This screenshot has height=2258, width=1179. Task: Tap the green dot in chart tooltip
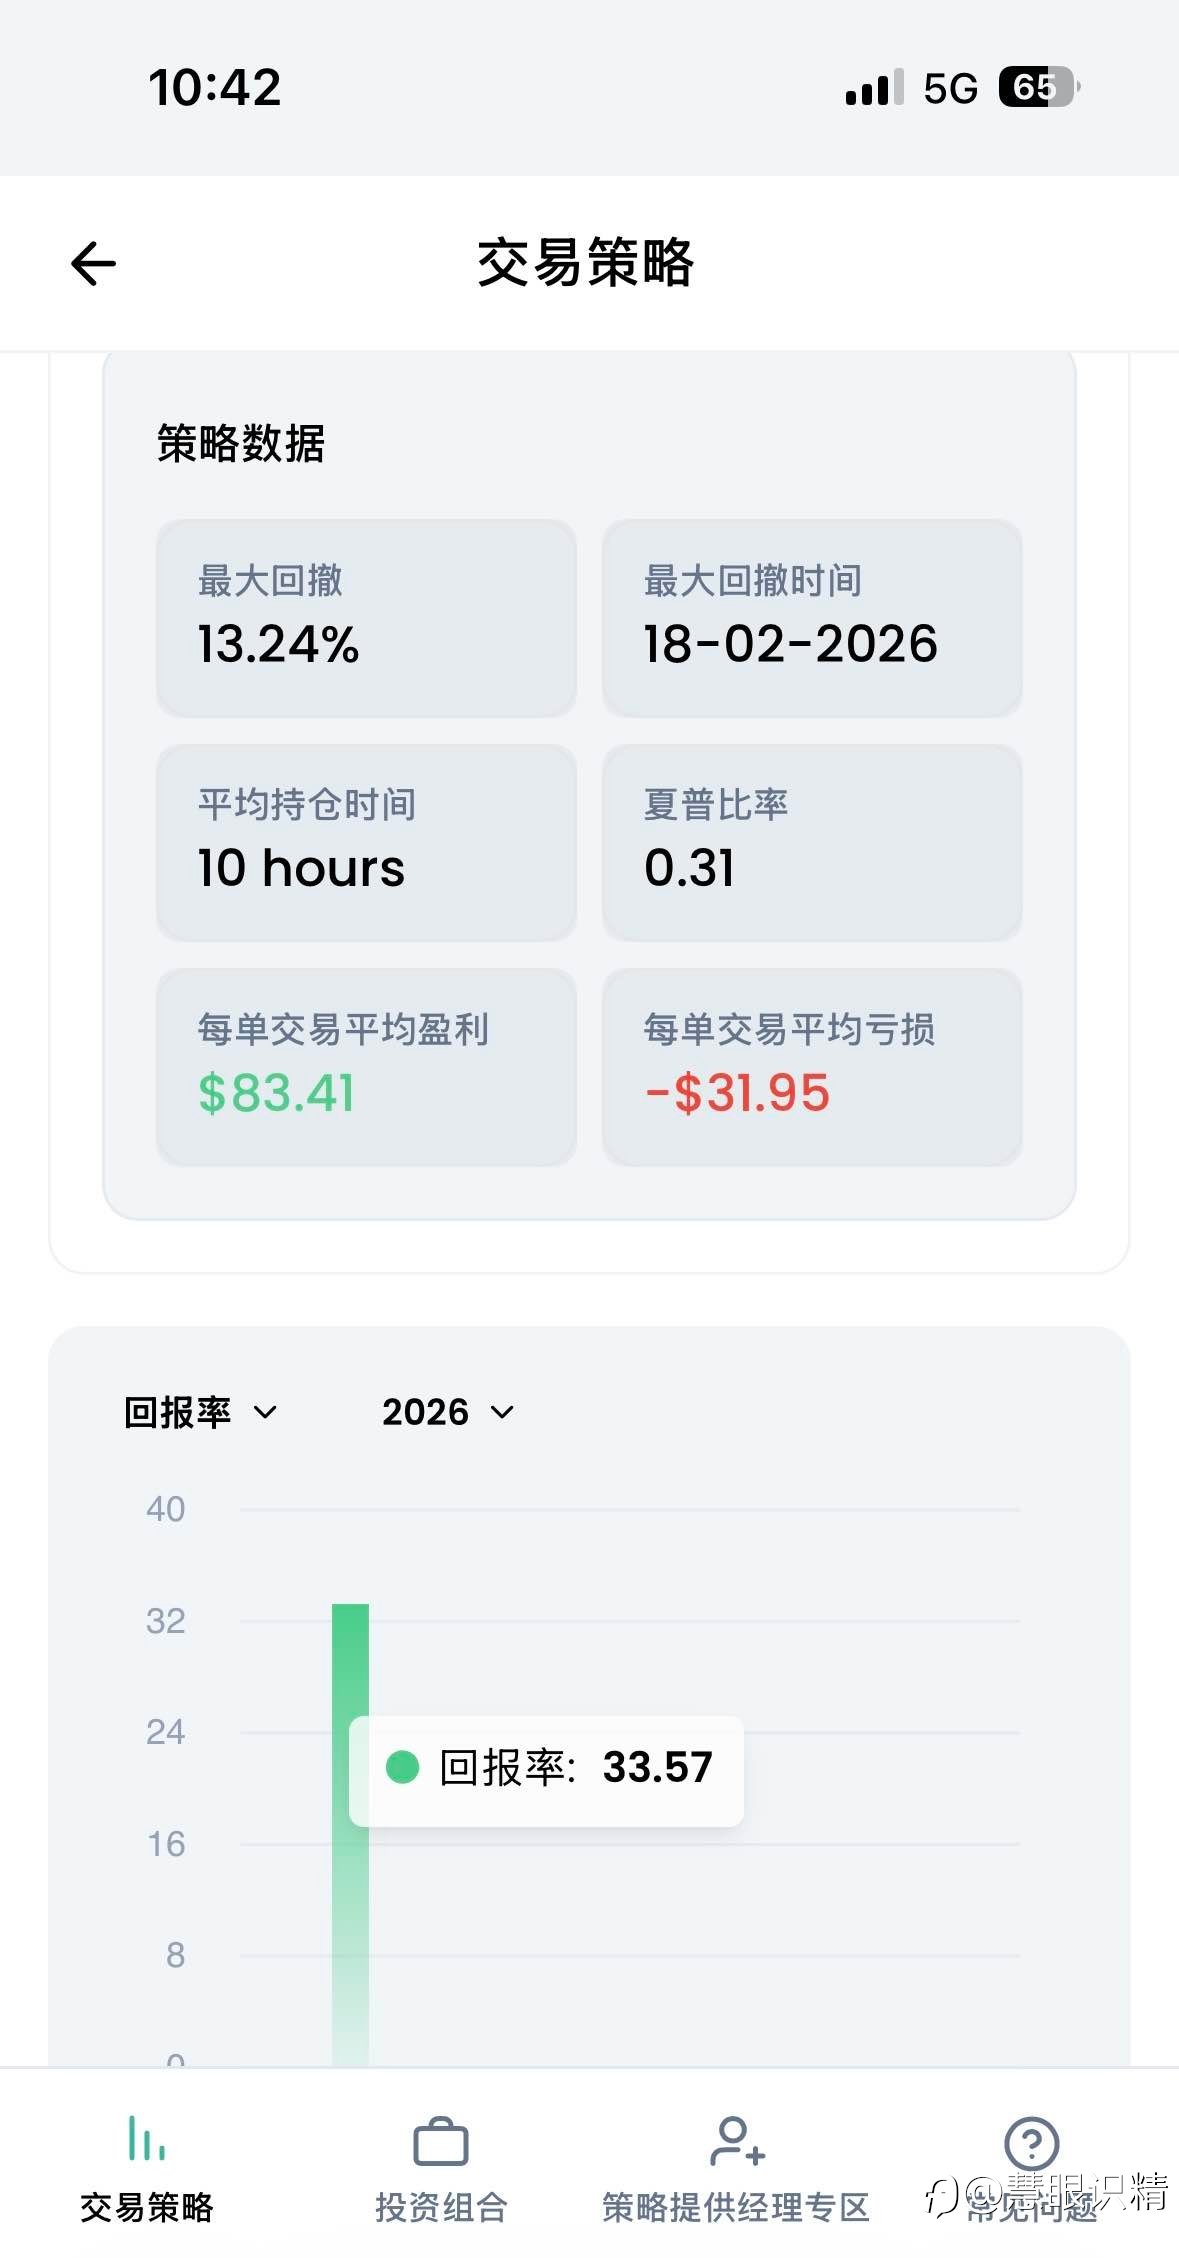click(x=402, y=1767)
